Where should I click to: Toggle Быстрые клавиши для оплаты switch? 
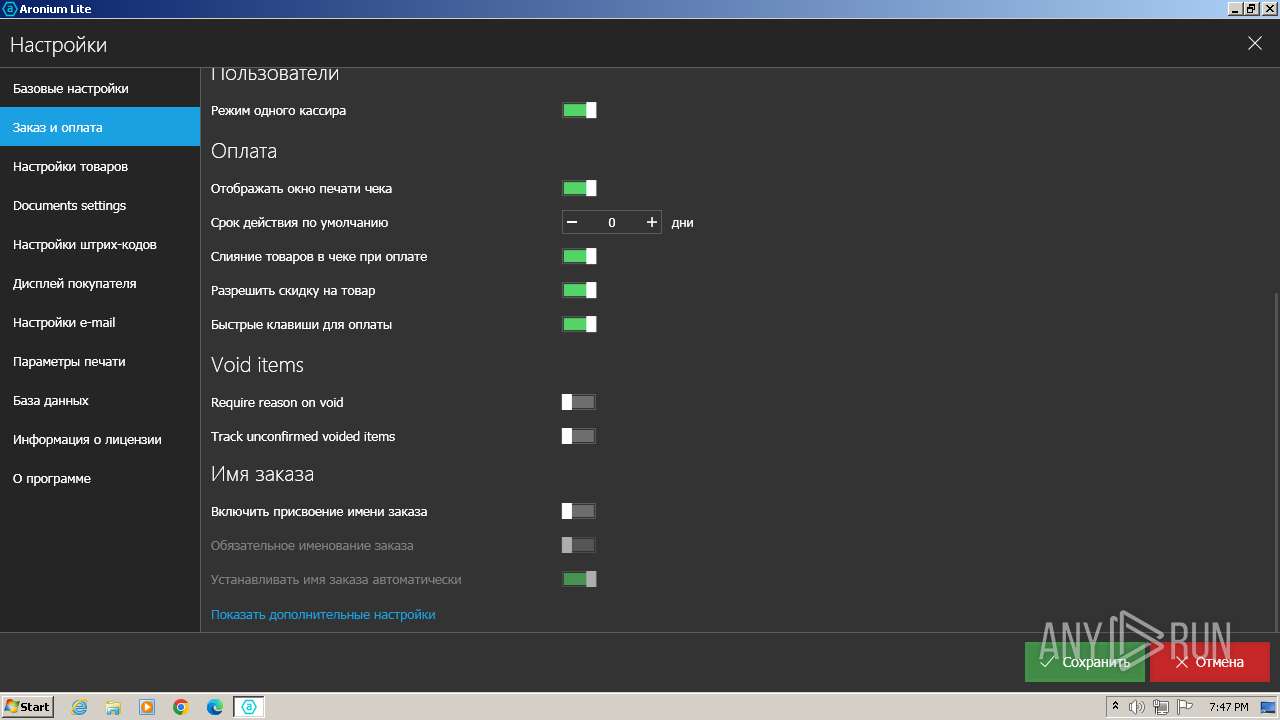pos(579,324)
